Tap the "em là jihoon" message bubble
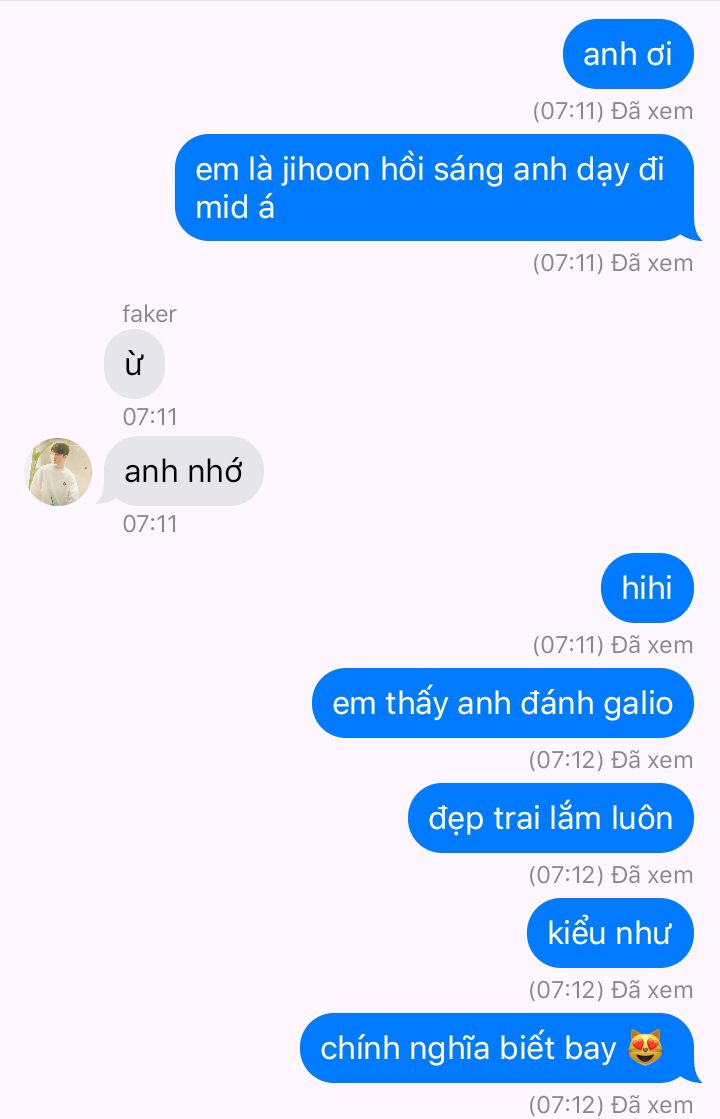The width and height of the screenshot is (720, 1119). (x=437, y=188)
